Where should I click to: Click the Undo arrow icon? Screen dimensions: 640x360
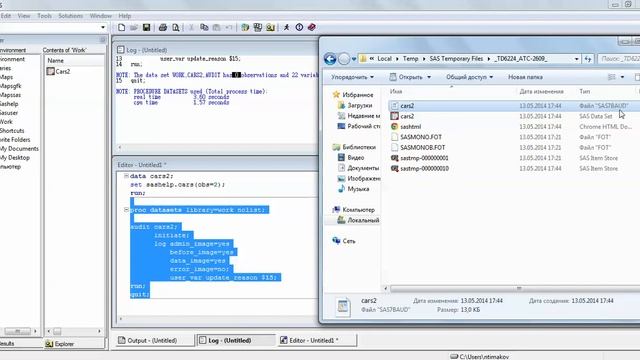(x=229, y=27)
